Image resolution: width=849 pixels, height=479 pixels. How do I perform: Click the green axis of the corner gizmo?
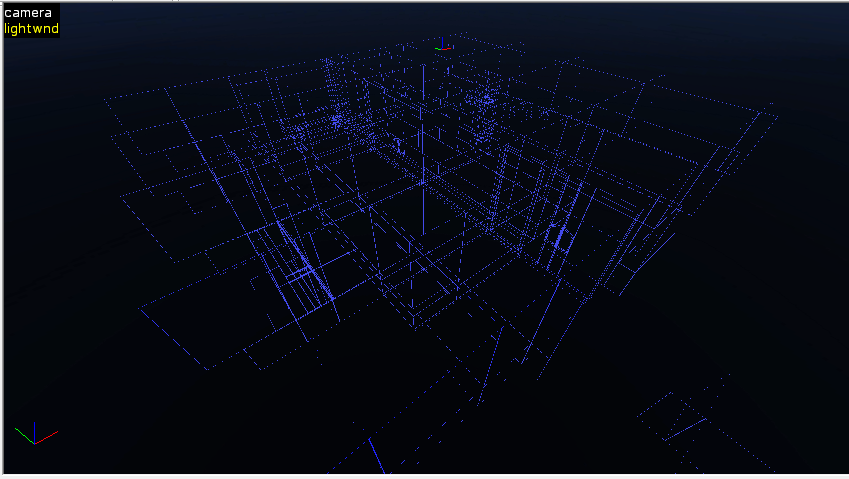point(23,433)
